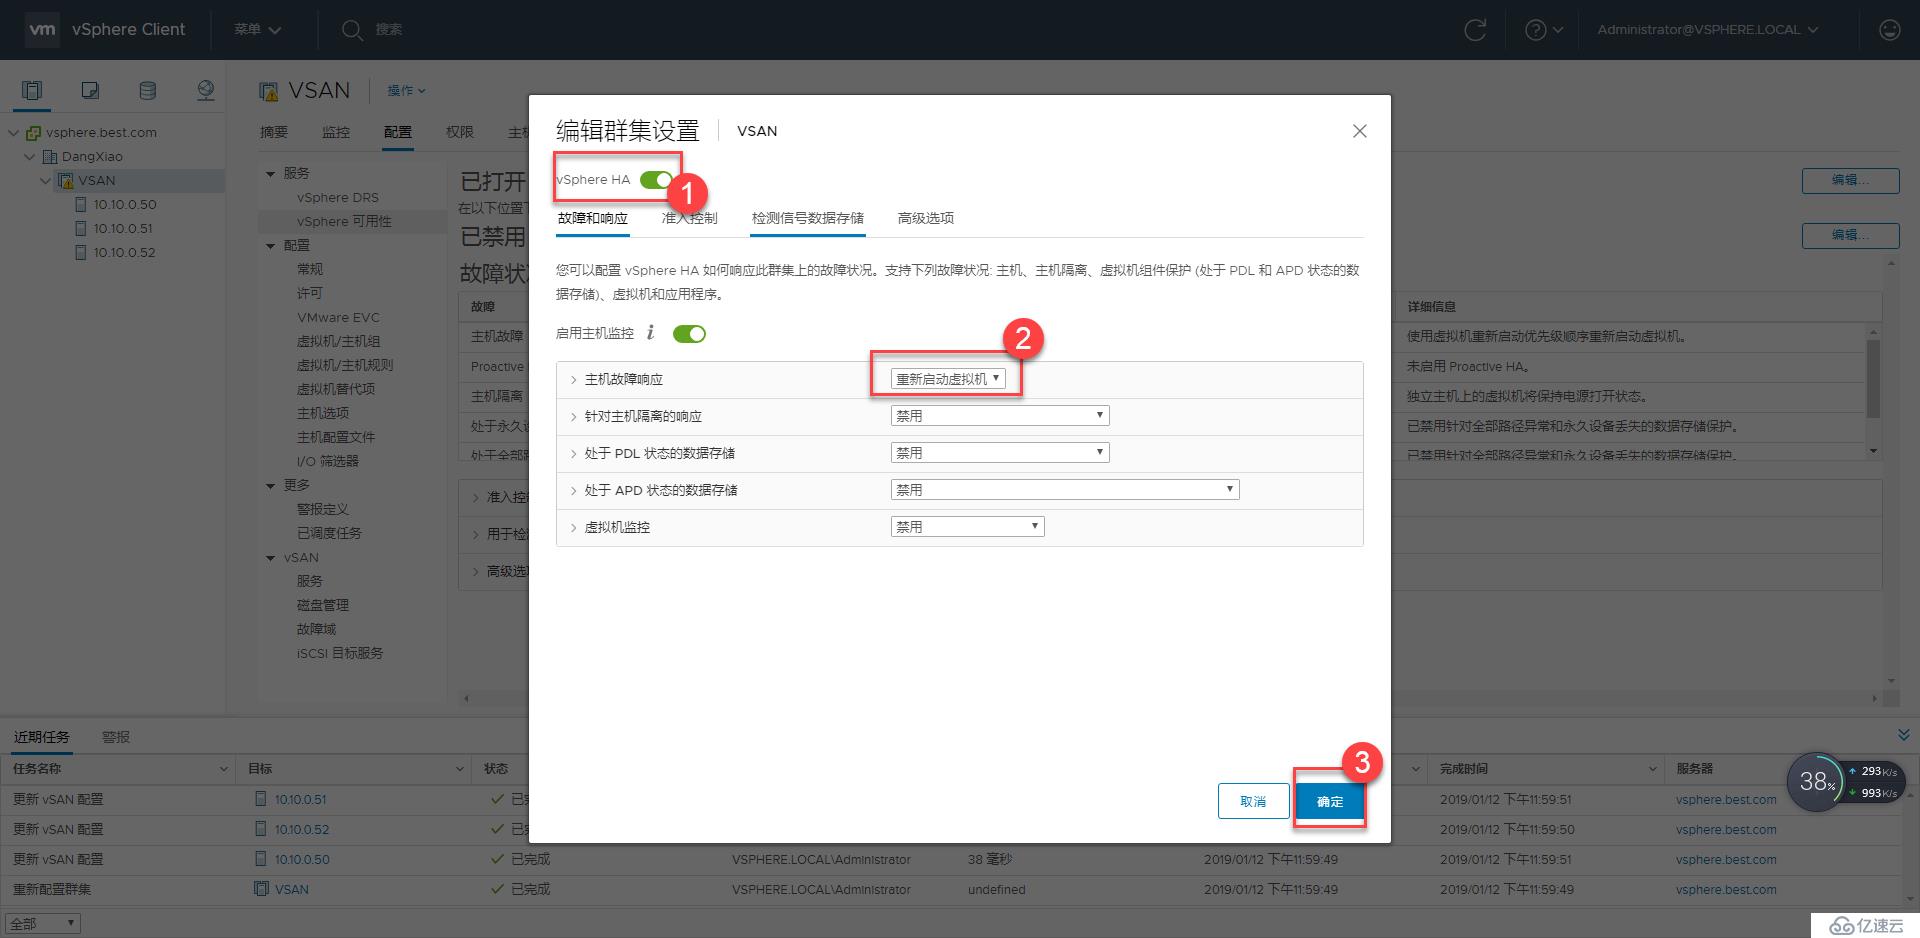Click the vsphere.best.com link in the top task row
The width and height of the screenshot is (1920, 938).
click(1726, 799)
